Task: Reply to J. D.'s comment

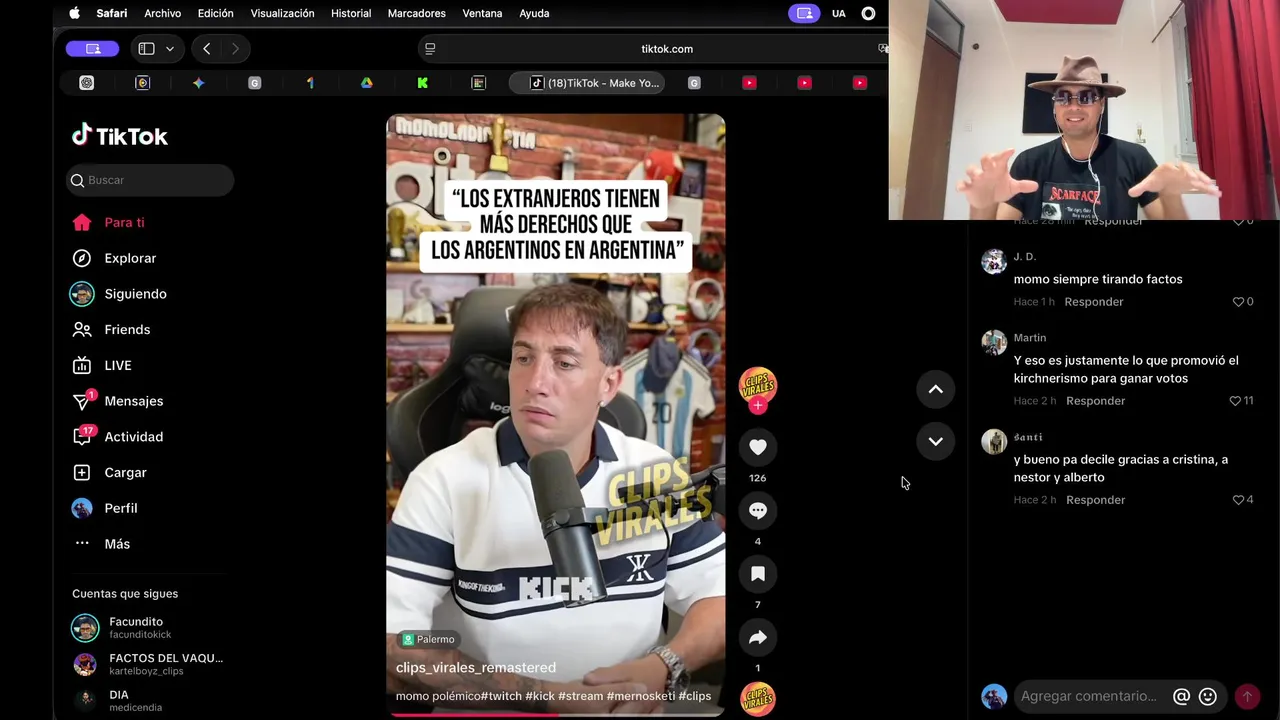Action: tap(1093, 302)
